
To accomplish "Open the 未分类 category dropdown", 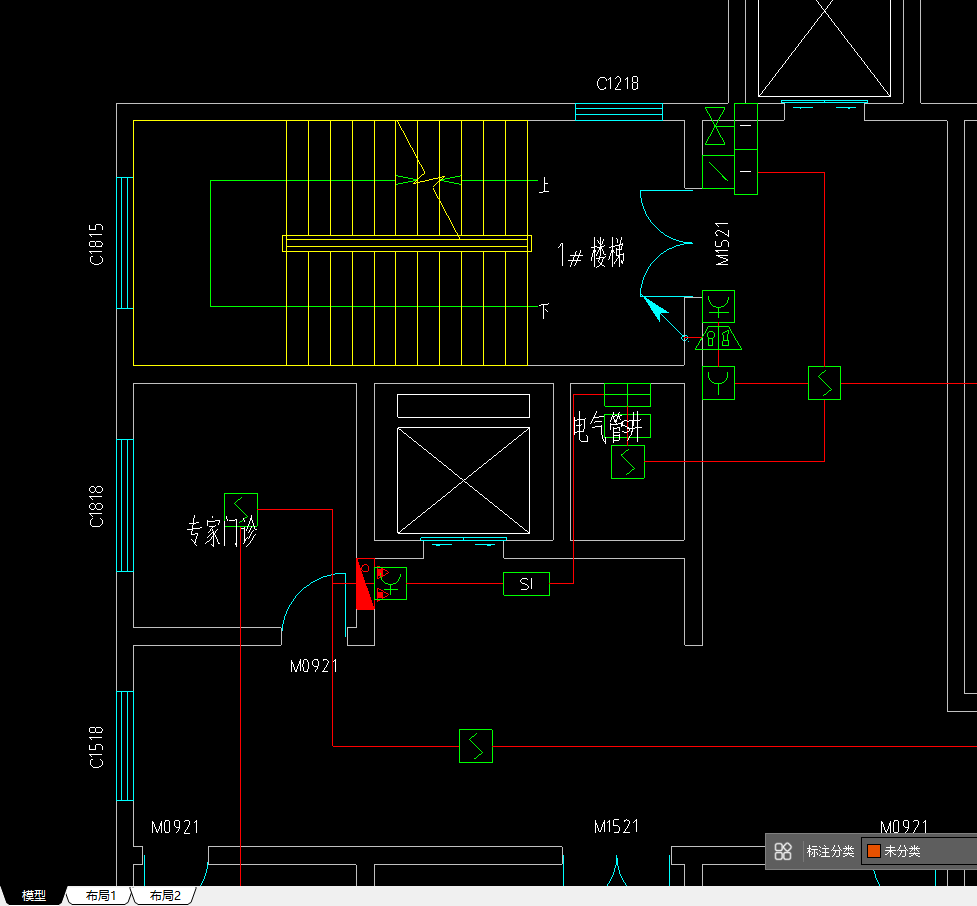I will click(919, 851).
